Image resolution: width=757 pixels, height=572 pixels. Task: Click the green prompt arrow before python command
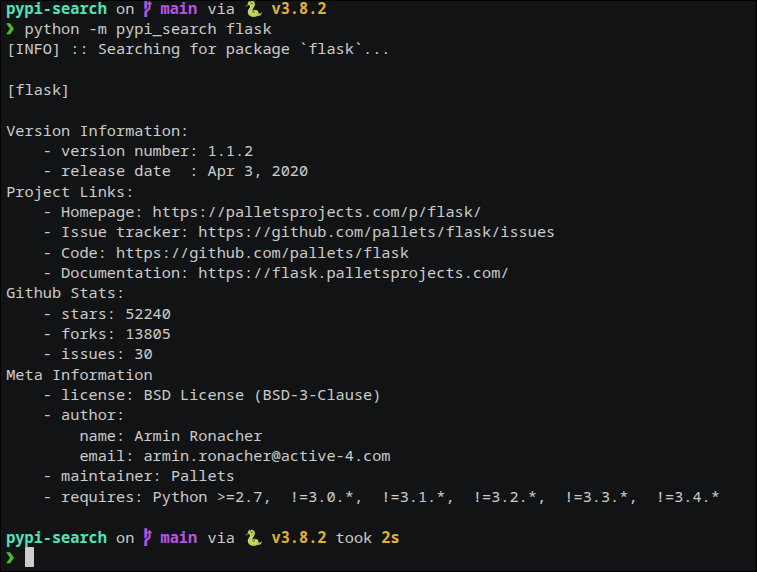point(10,29)
